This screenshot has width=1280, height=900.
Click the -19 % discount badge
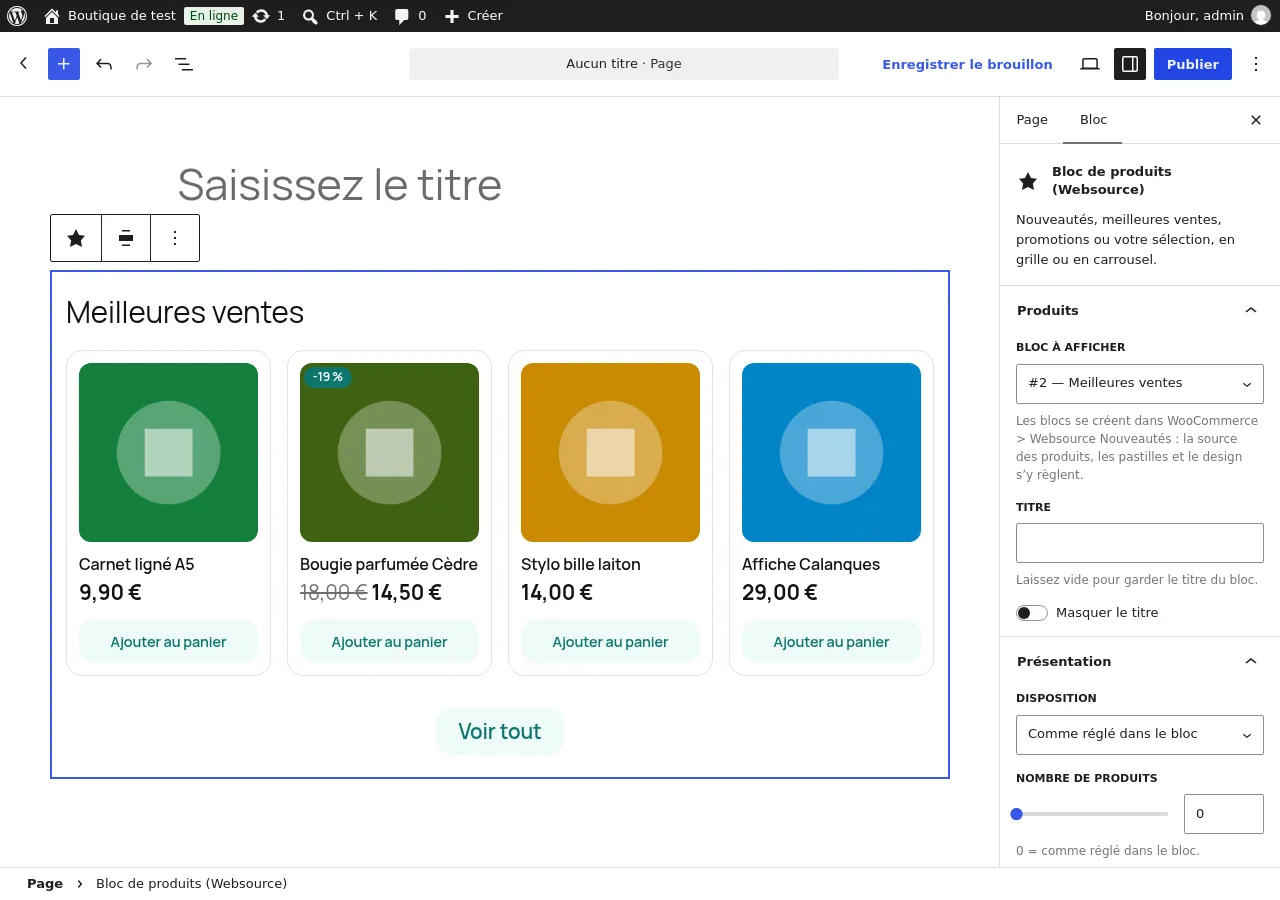(328, 377)
